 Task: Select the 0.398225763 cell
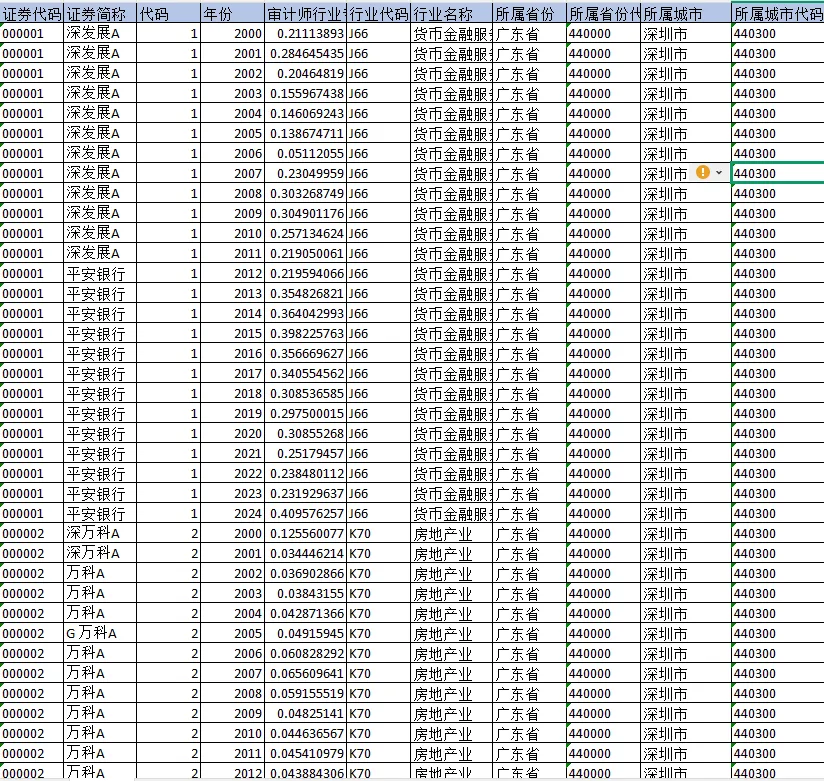coord(305,334)
